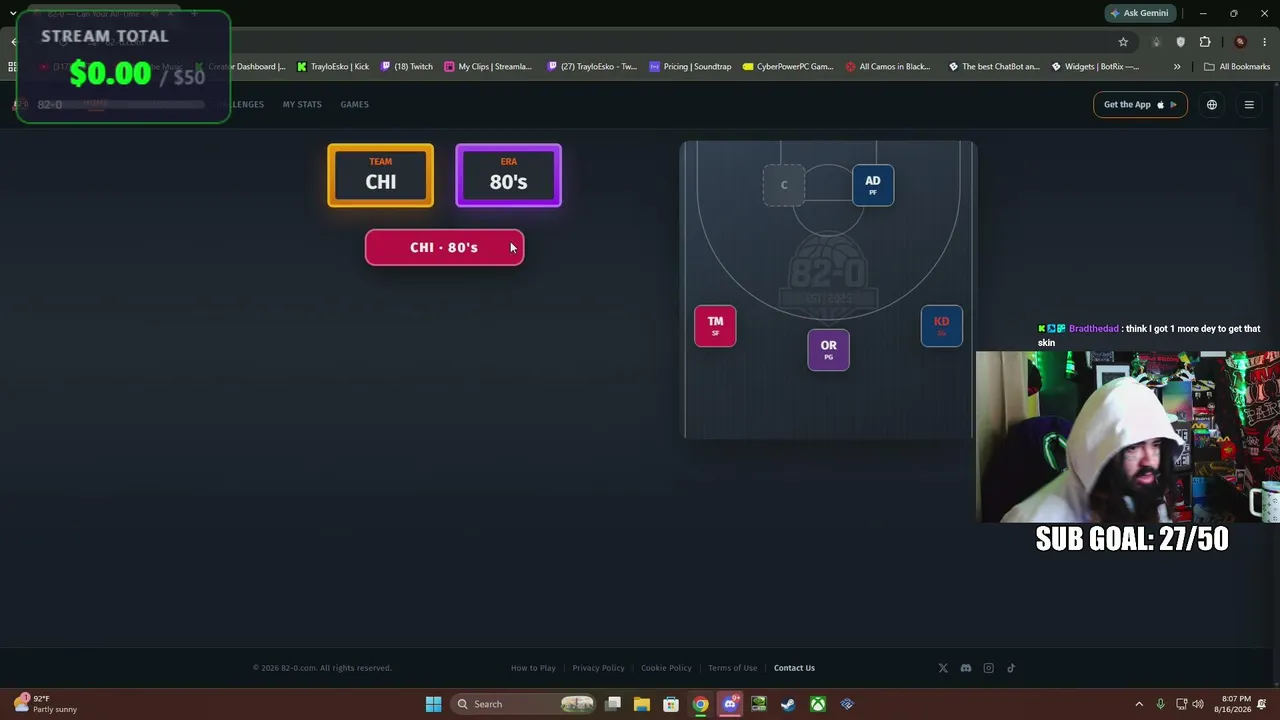Switch to Chrome in the taskbar
Viewport: 1280px width, 720px height.
[701, 704]
